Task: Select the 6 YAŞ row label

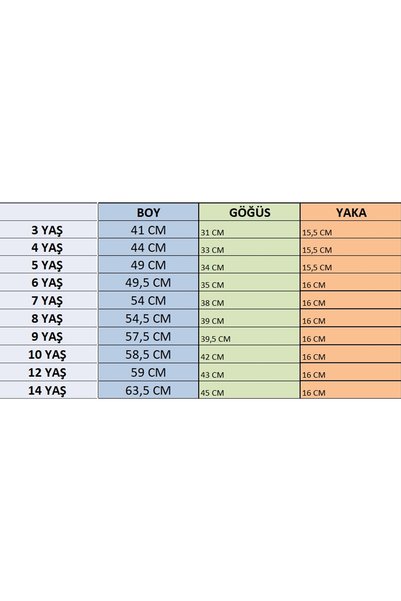Action: (x=48, y=283)
